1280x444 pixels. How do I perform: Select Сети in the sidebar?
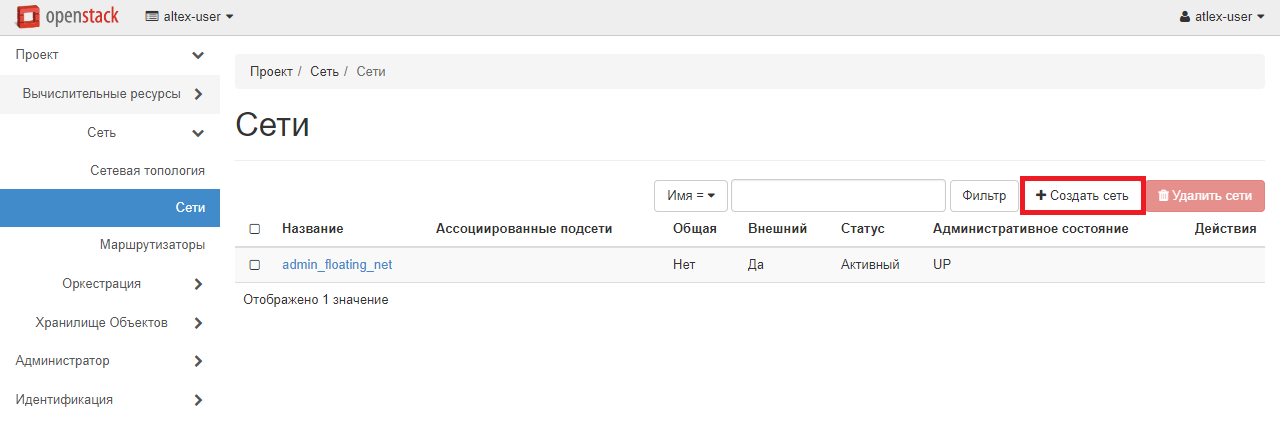click(x=190, y=208)
